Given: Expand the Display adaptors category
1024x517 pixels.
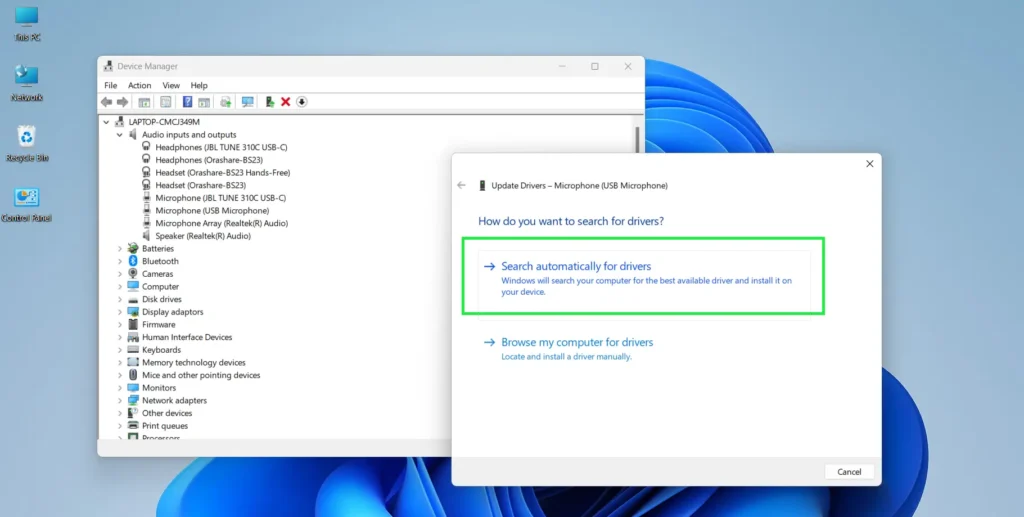Looking at the screenshot, I should coord(120,312).
